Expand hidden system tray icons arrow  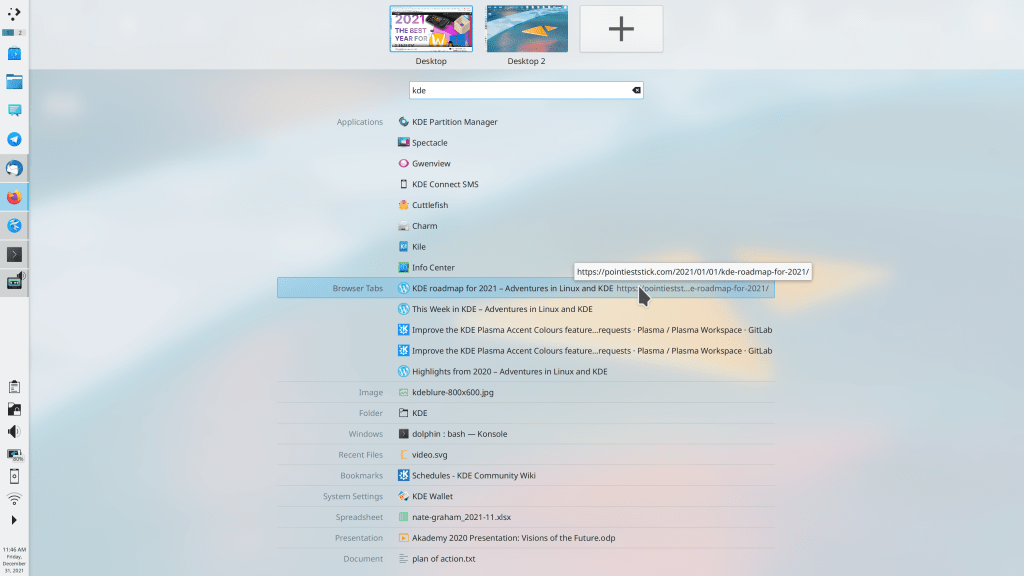14,520
